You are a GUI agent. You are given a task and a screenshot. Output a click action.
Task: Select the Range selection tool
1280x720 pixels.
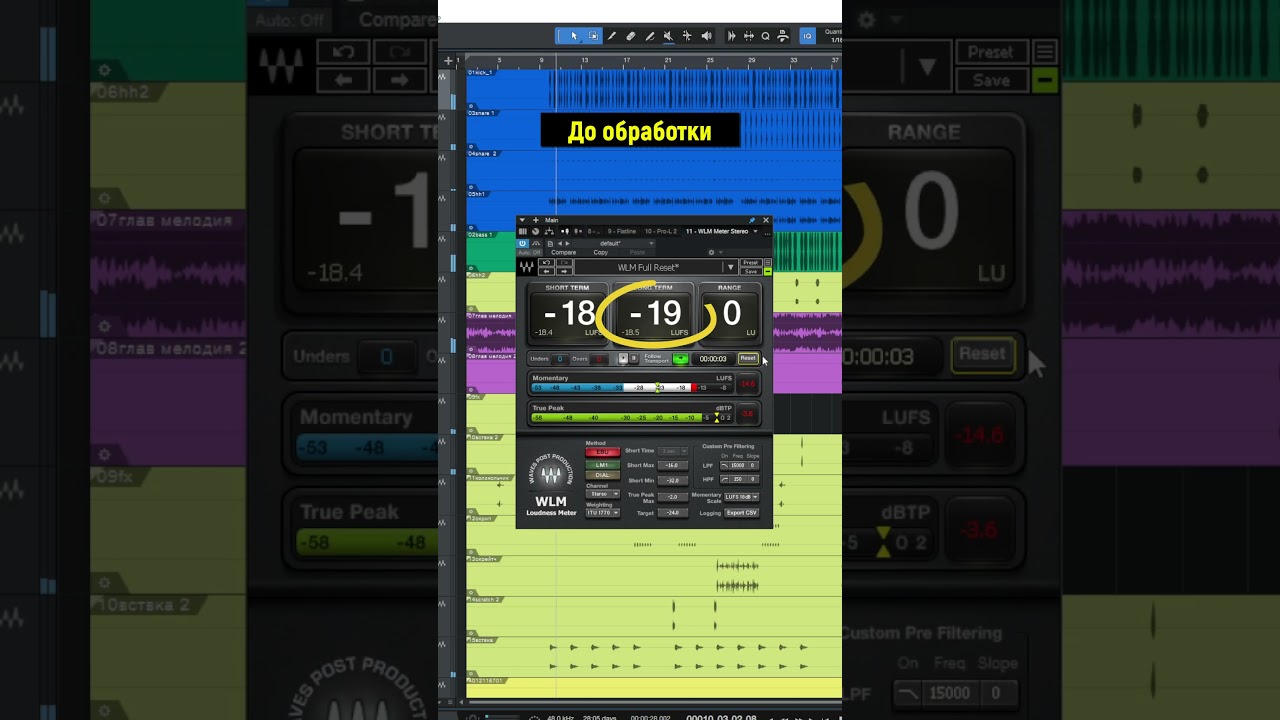pos(594,36)
